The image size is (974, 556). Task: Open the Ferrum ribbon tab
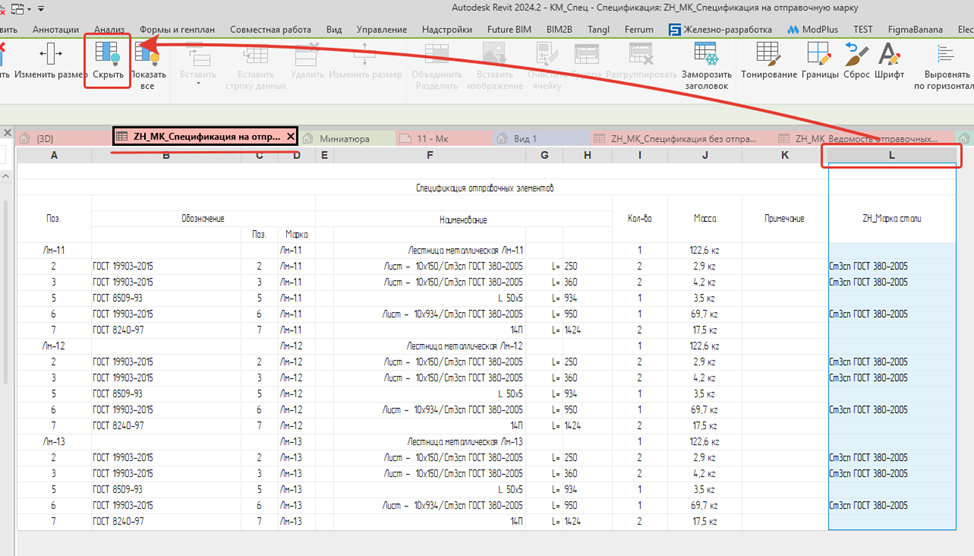coord(639,29)
